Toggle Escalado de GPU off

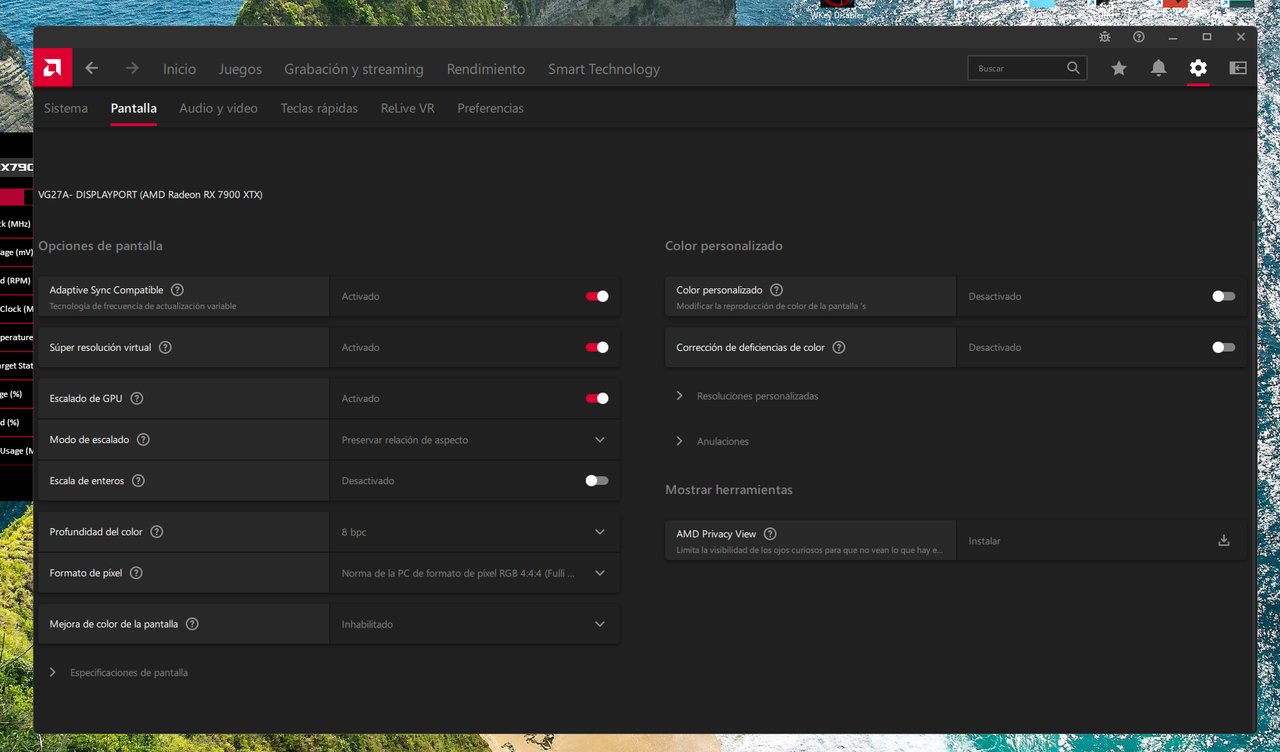pyautogui.click(x=597, y=398)
